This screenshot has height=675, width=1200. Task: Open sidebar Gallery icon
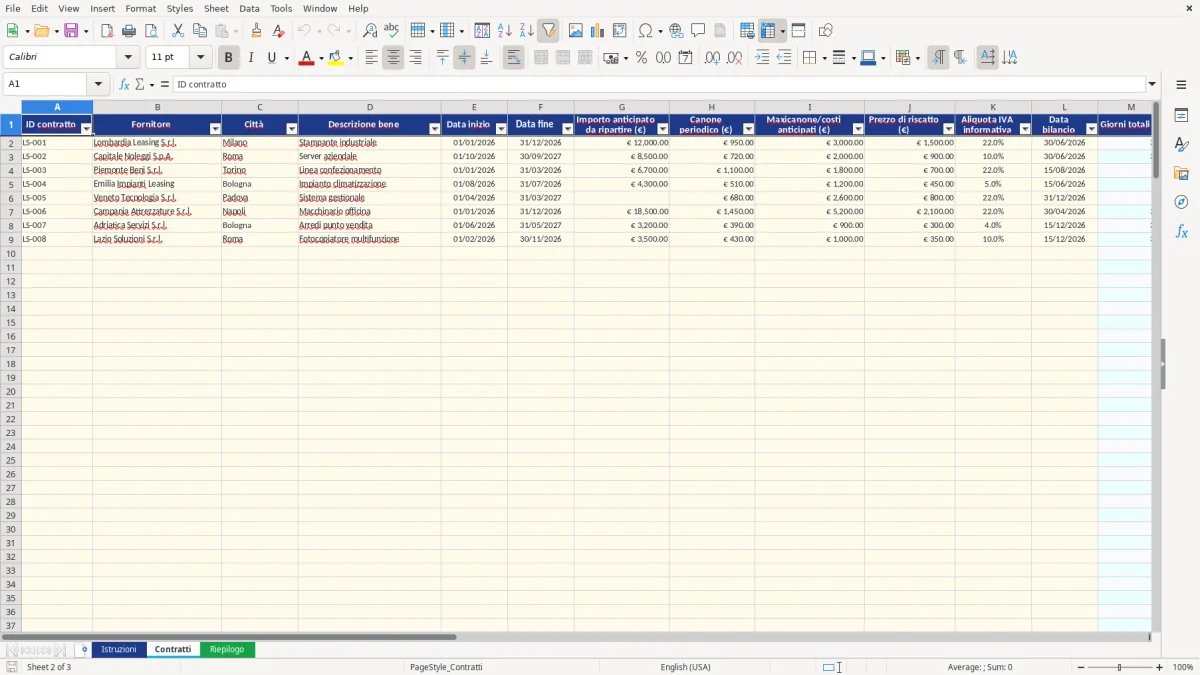[1181, 174]
